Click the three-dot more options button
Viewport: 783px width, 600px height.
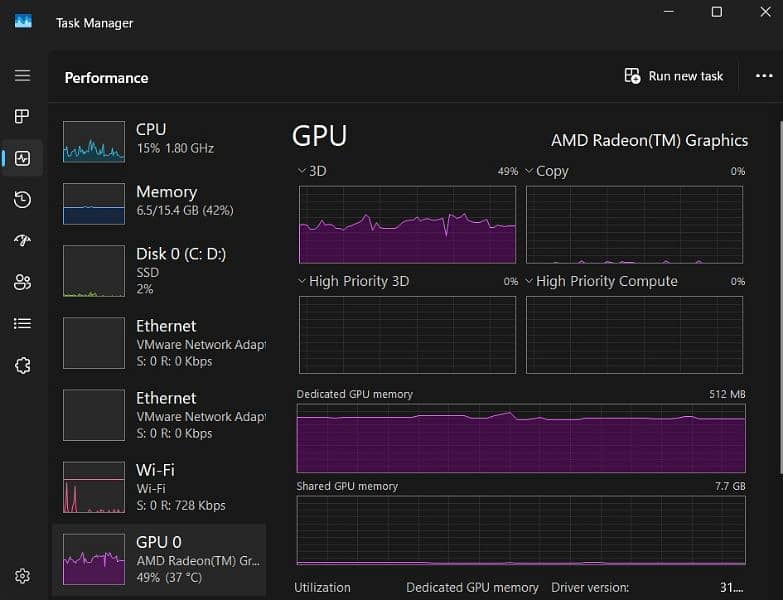[x=764, y=76]
